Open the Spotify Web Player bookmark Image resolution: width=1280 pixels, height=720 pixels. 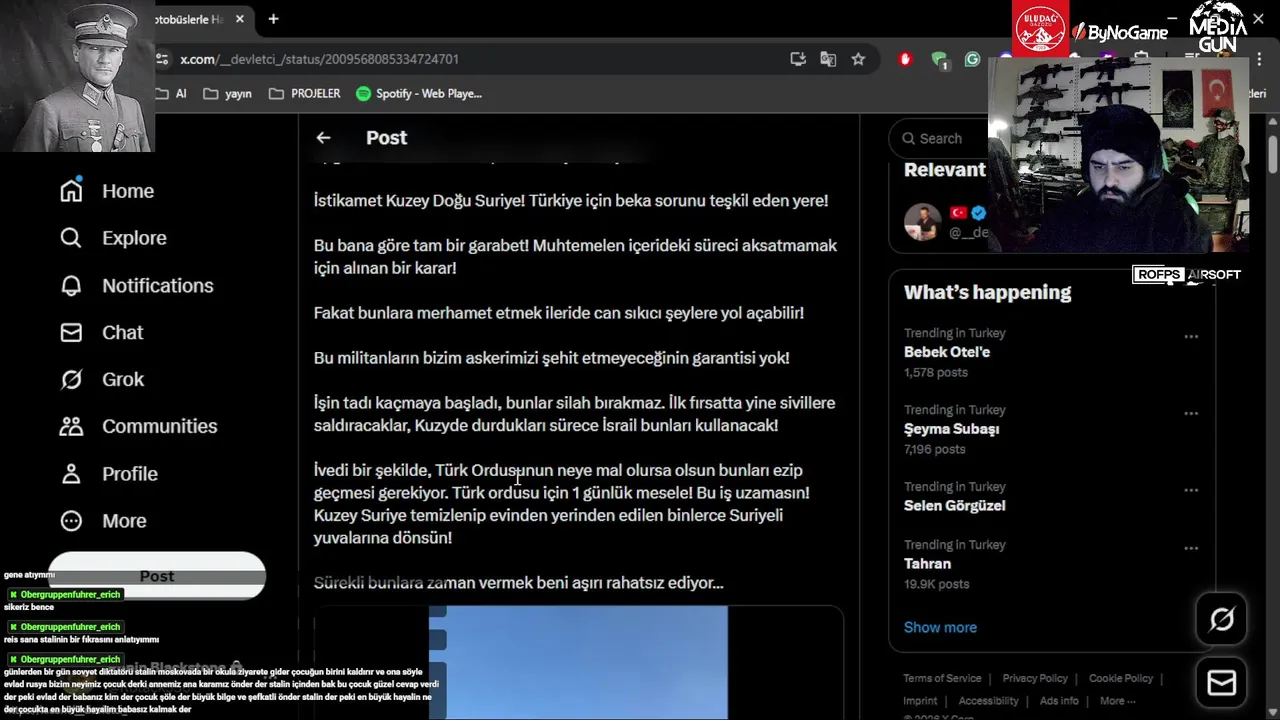(x=419, y=93)
